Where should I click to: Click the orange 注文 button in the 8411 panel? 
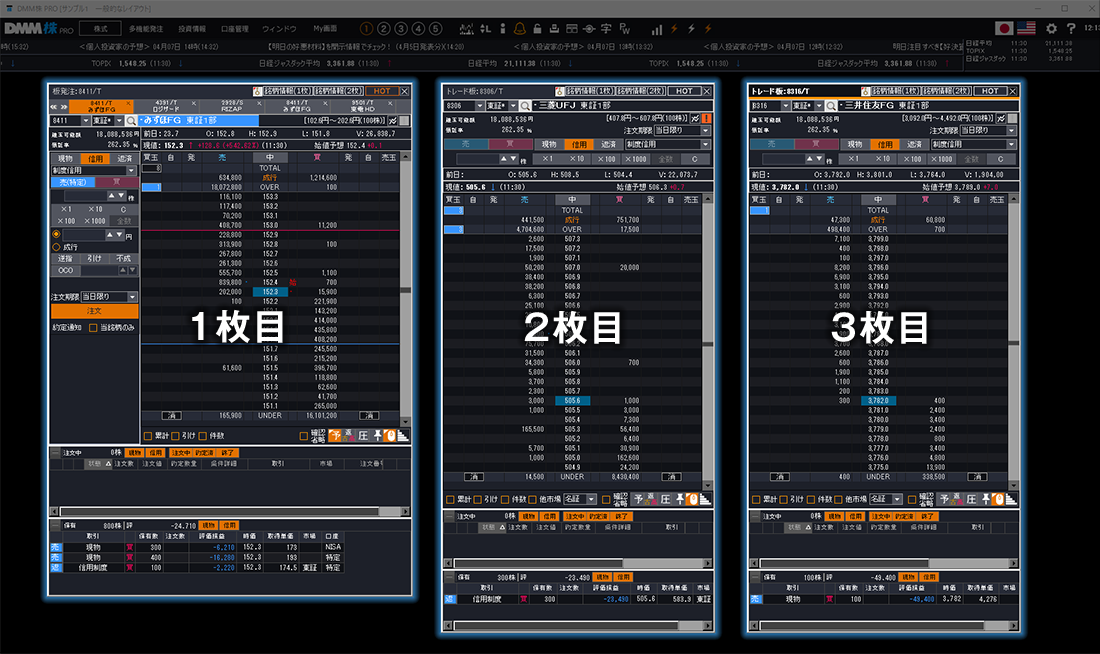(x=95, y=311)
